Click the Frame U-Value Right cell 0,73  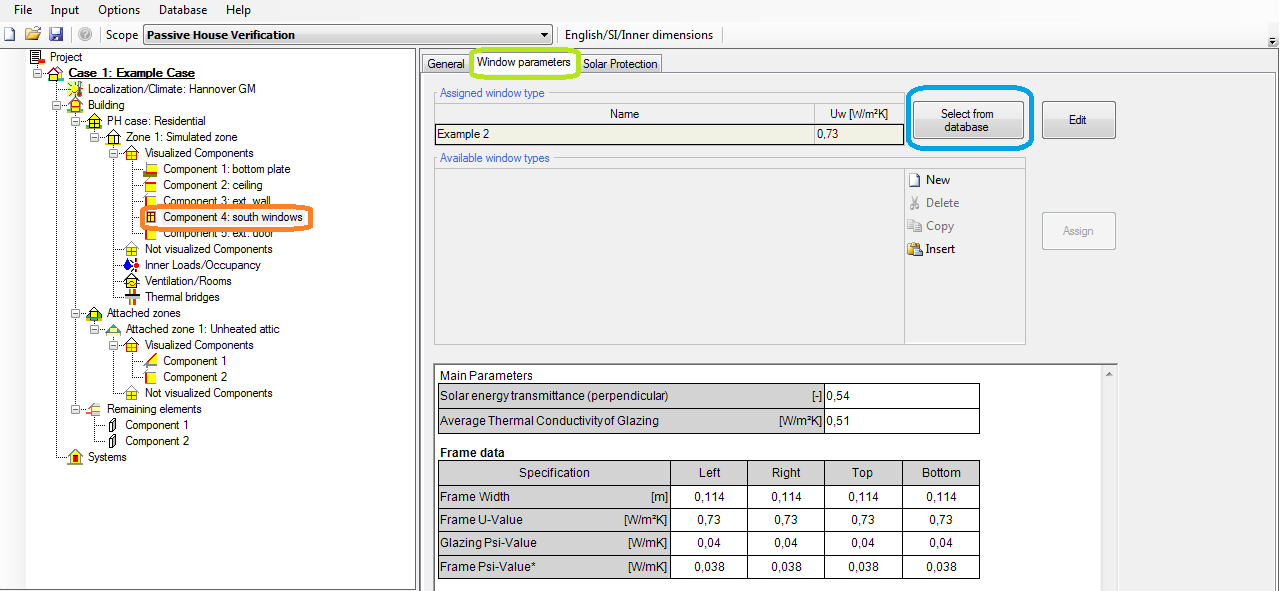click(786, 520)
